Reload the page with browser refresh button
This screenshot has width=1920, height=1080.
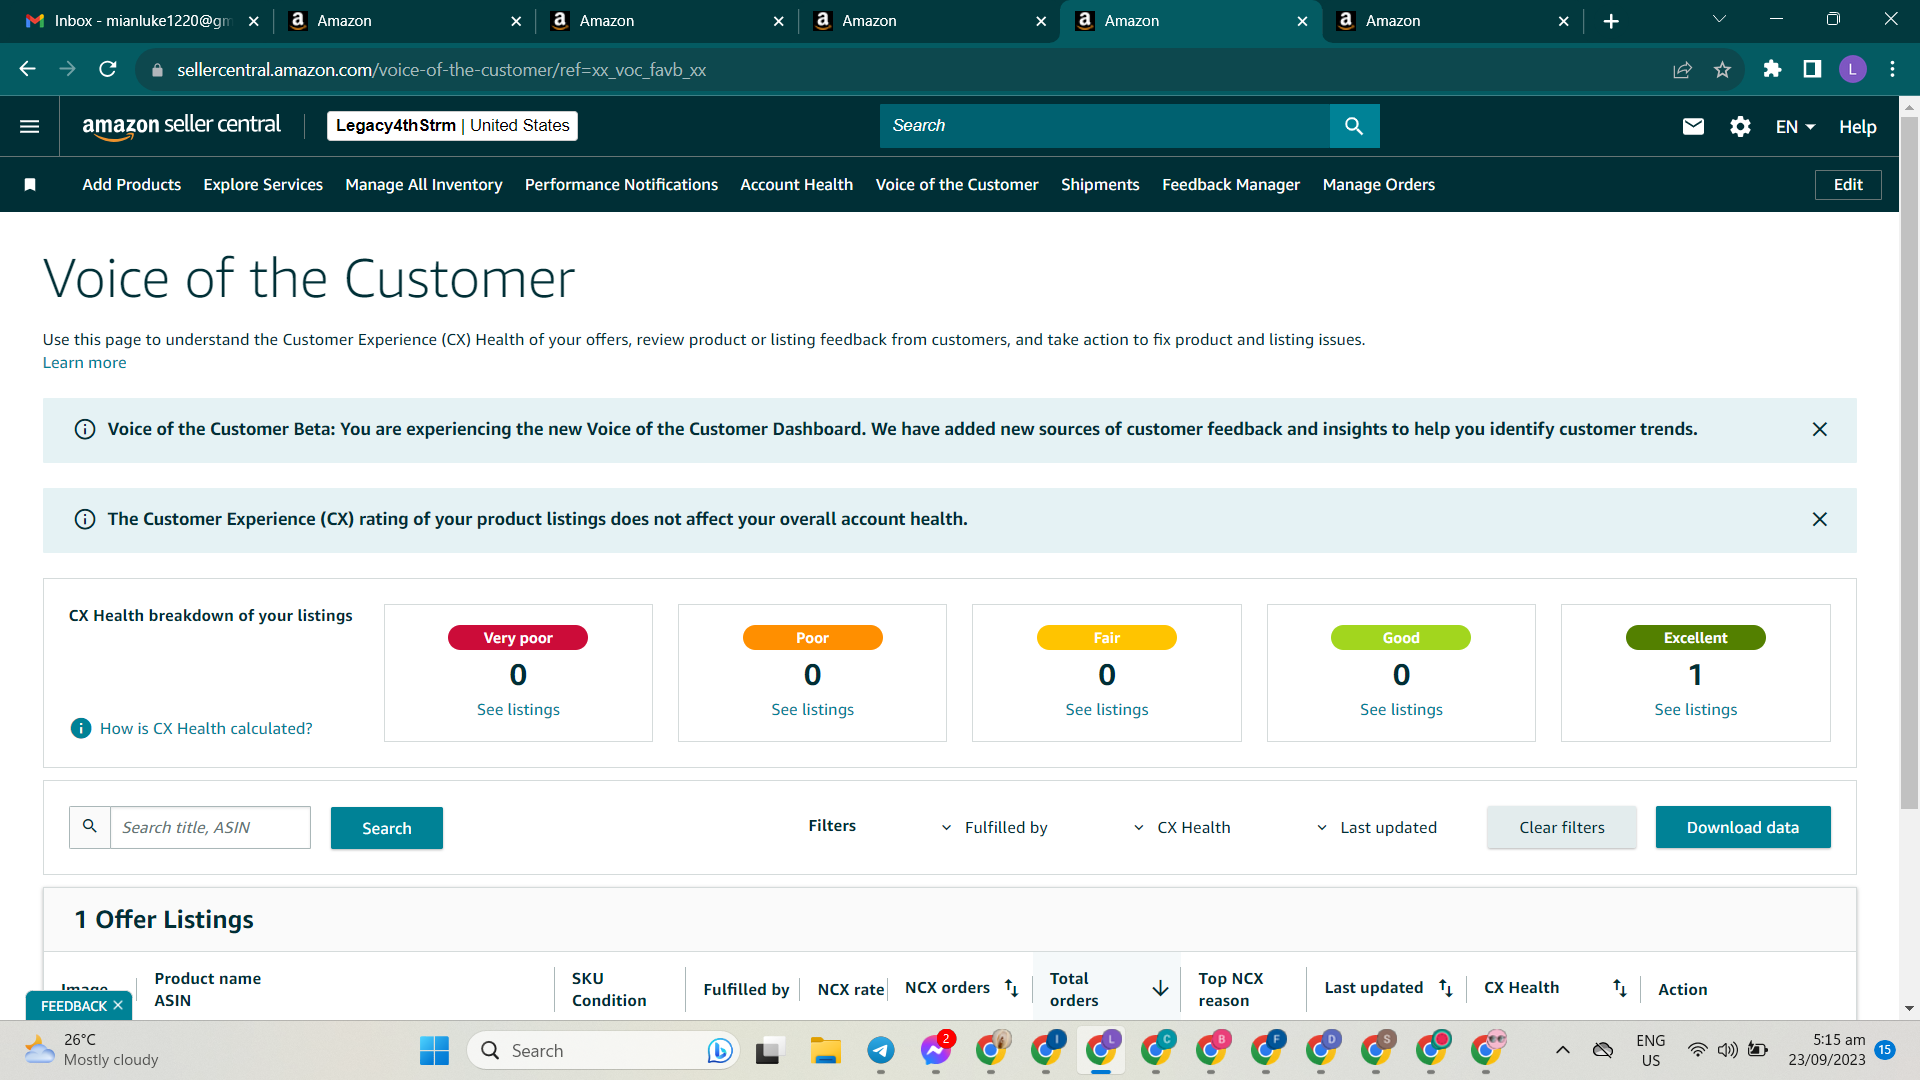point(108,69)
